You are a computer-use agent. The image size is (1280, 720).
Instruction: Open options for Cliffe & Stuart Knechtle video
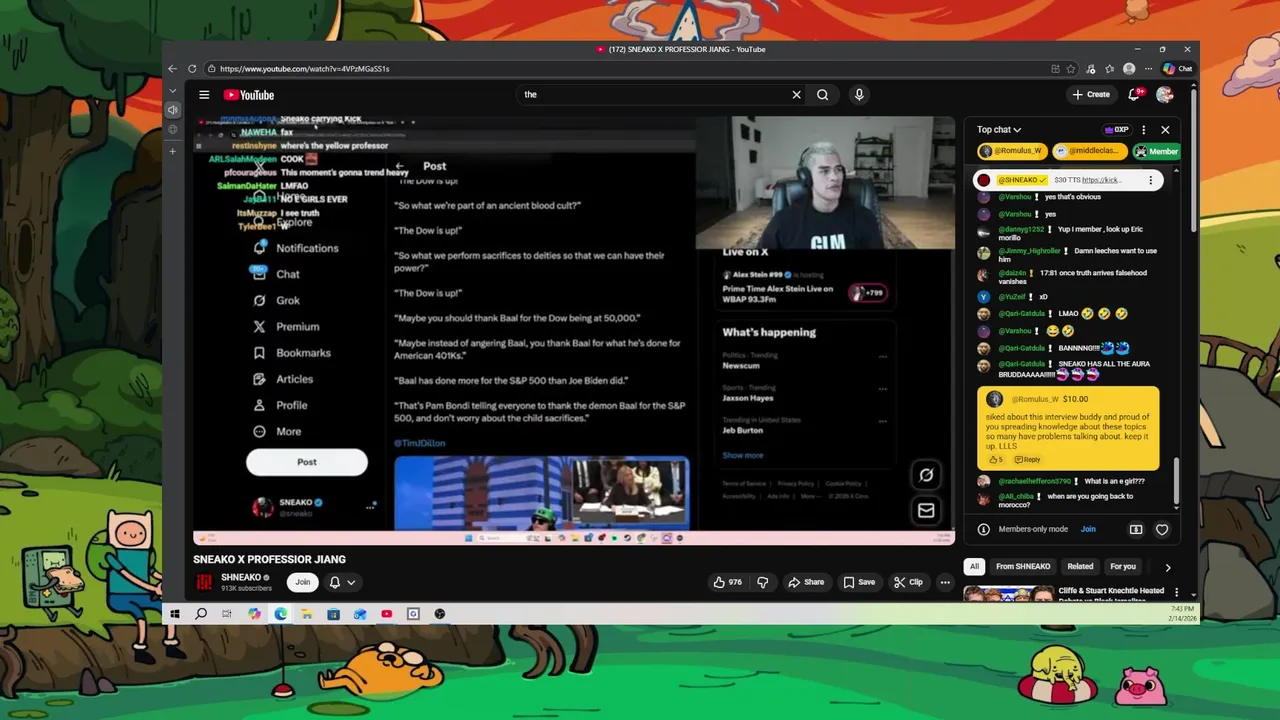1176,592
